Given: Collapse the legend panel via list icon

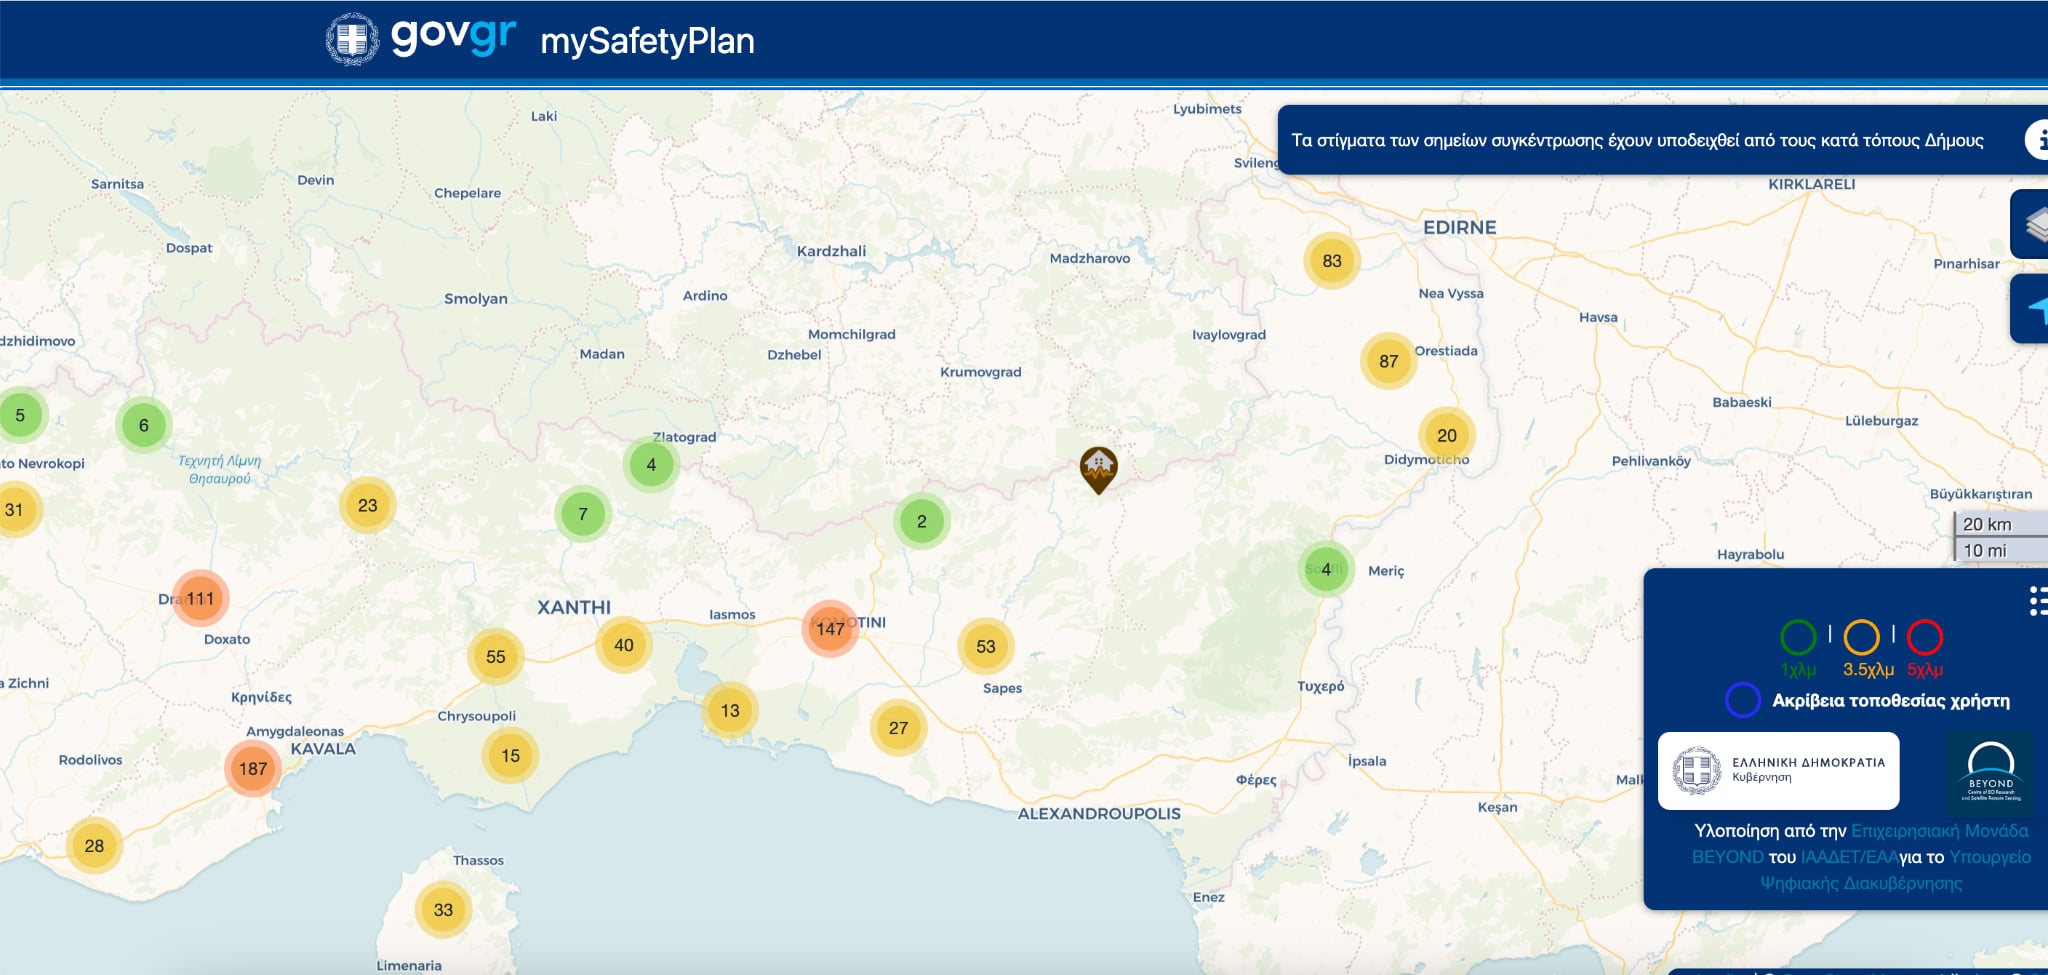Looking at the screenshot, I should pos(2036,601).
